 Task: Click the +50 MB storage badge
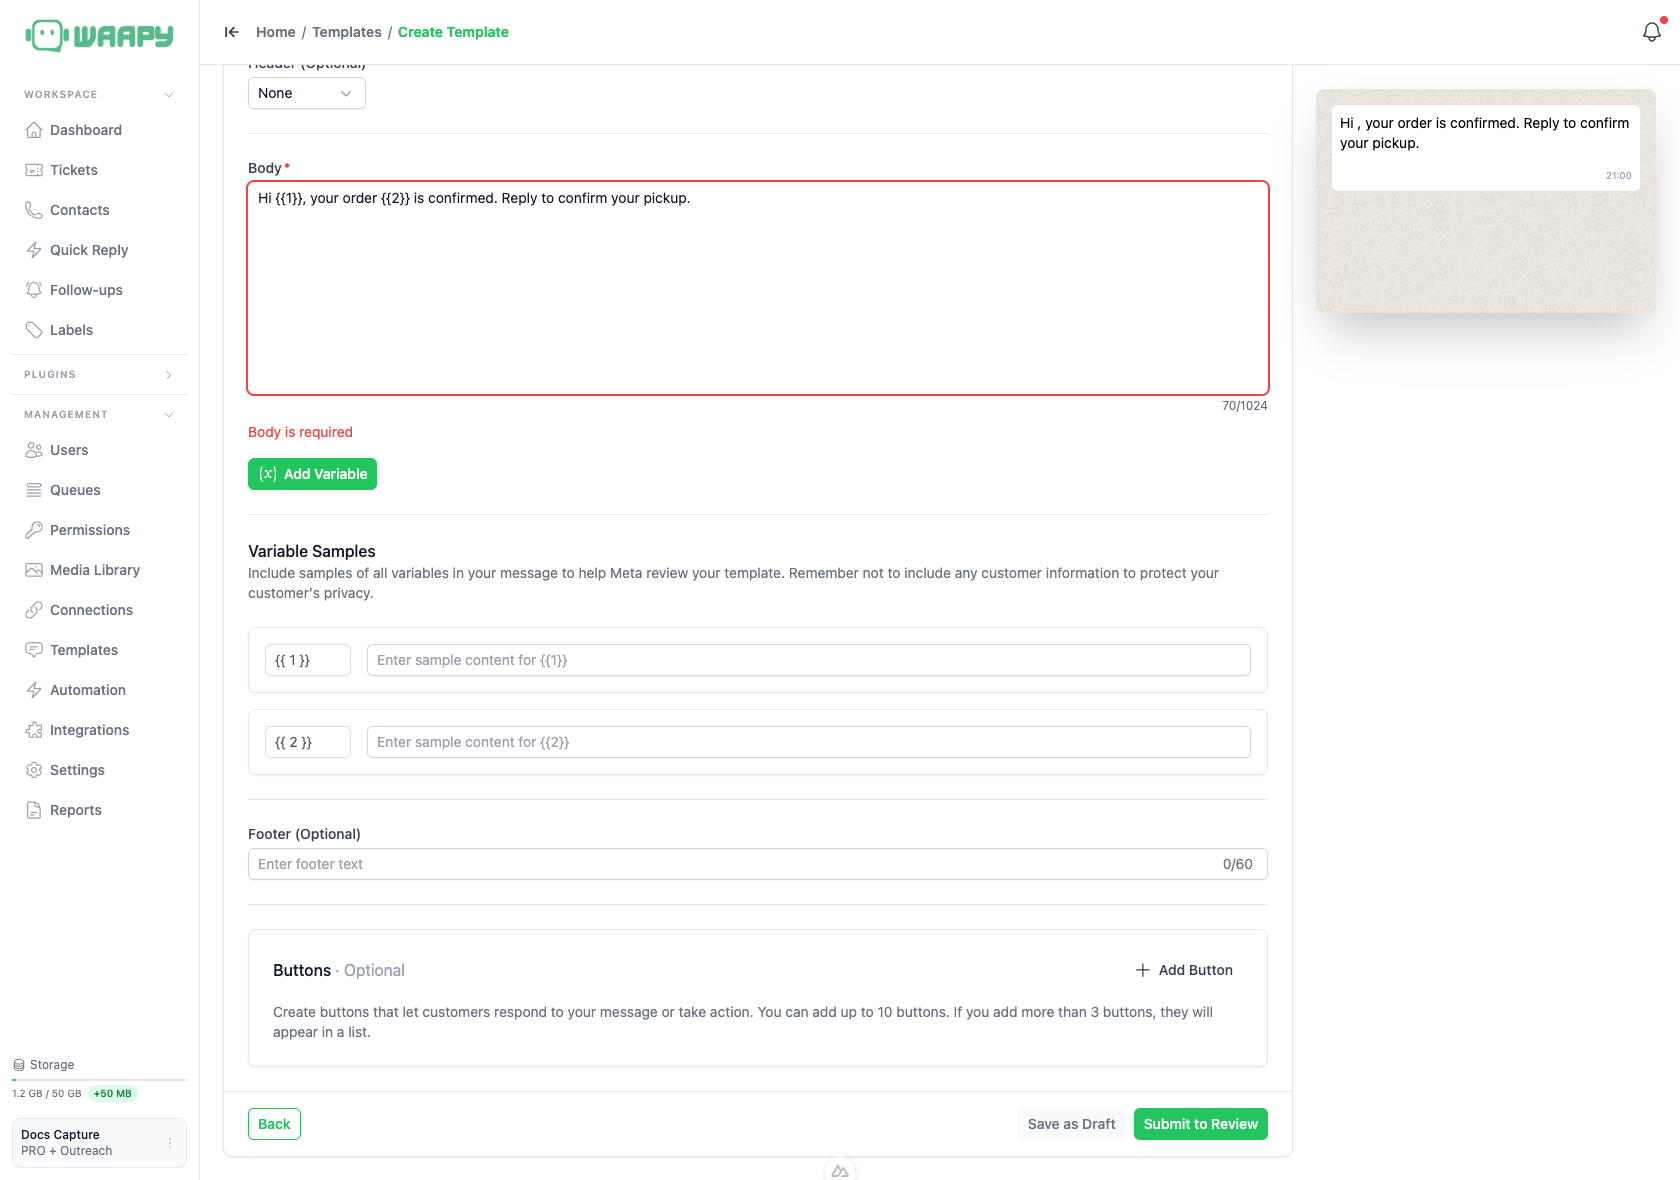[113, 1094]
